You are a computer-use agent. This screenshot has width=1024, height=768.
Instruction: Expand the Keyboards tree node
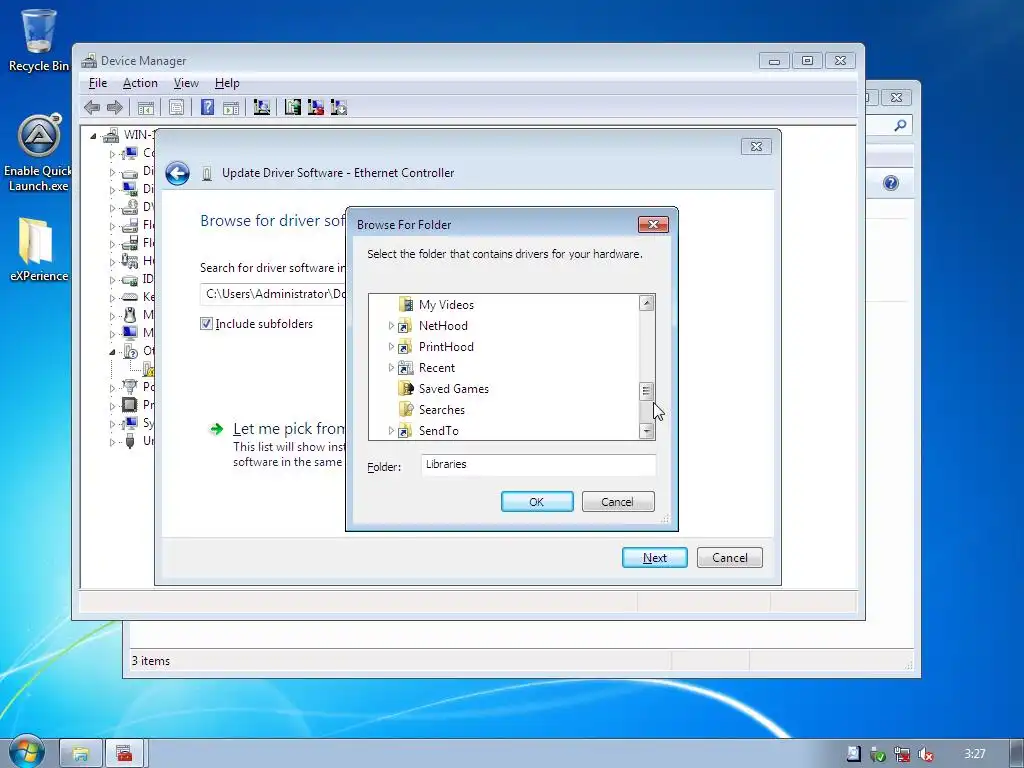pos(112,297)
